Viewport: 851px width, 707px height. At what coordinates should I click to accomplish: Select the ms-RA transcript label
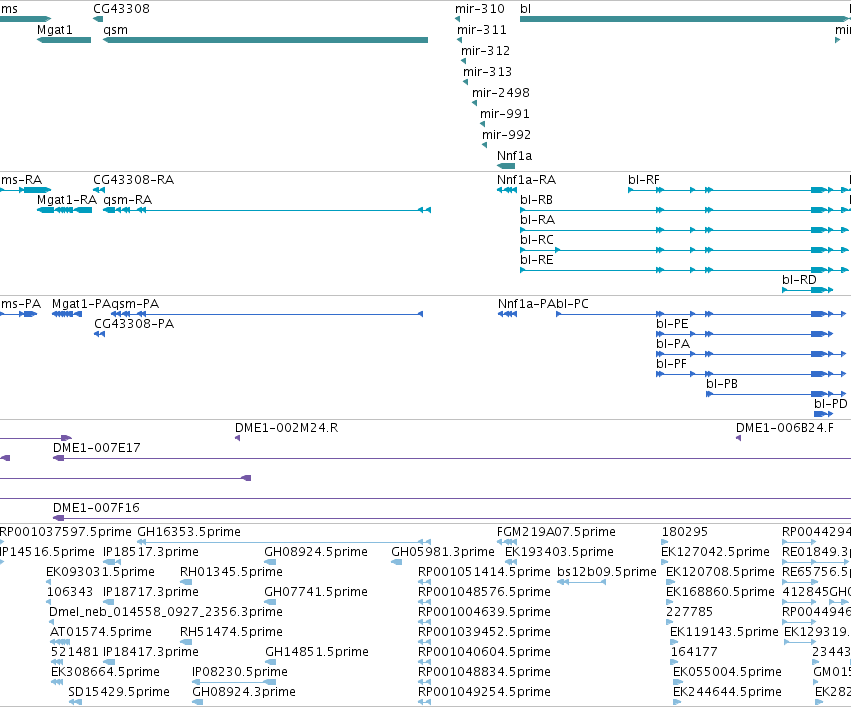tap(21, 180)
